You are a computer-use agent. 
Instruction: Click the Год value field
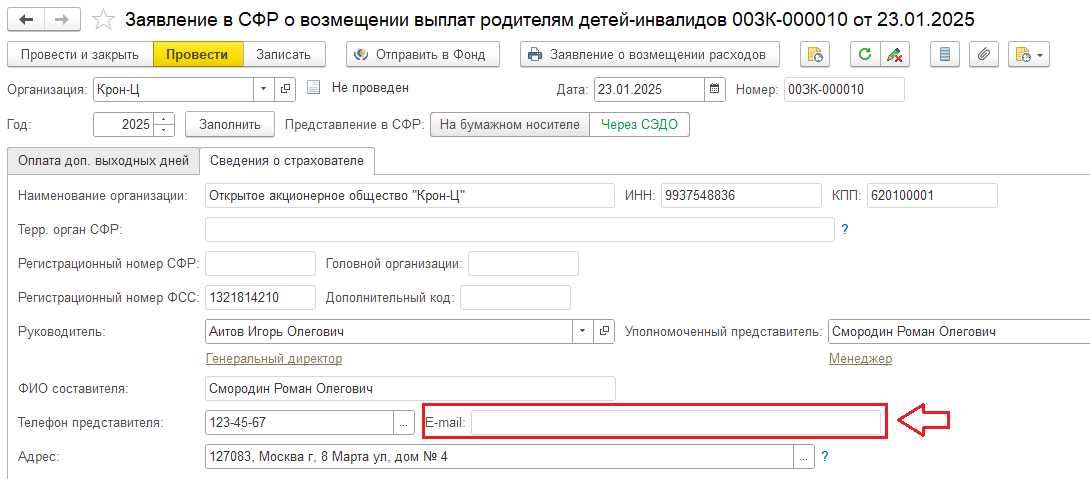124,125
